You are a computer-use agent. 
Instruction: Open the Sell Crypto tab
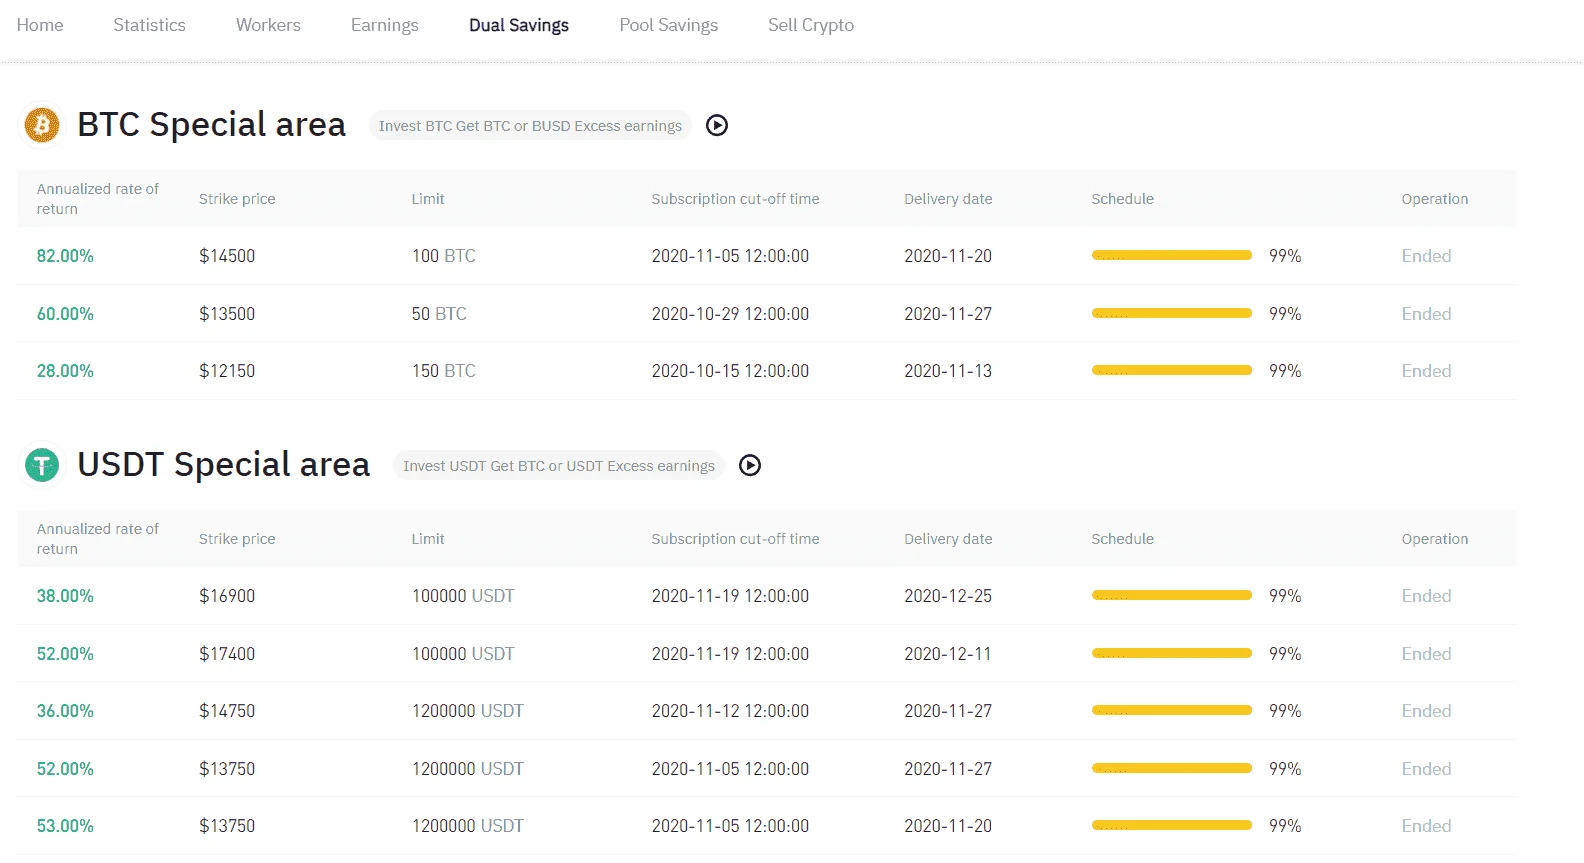(x=811, y=25)
